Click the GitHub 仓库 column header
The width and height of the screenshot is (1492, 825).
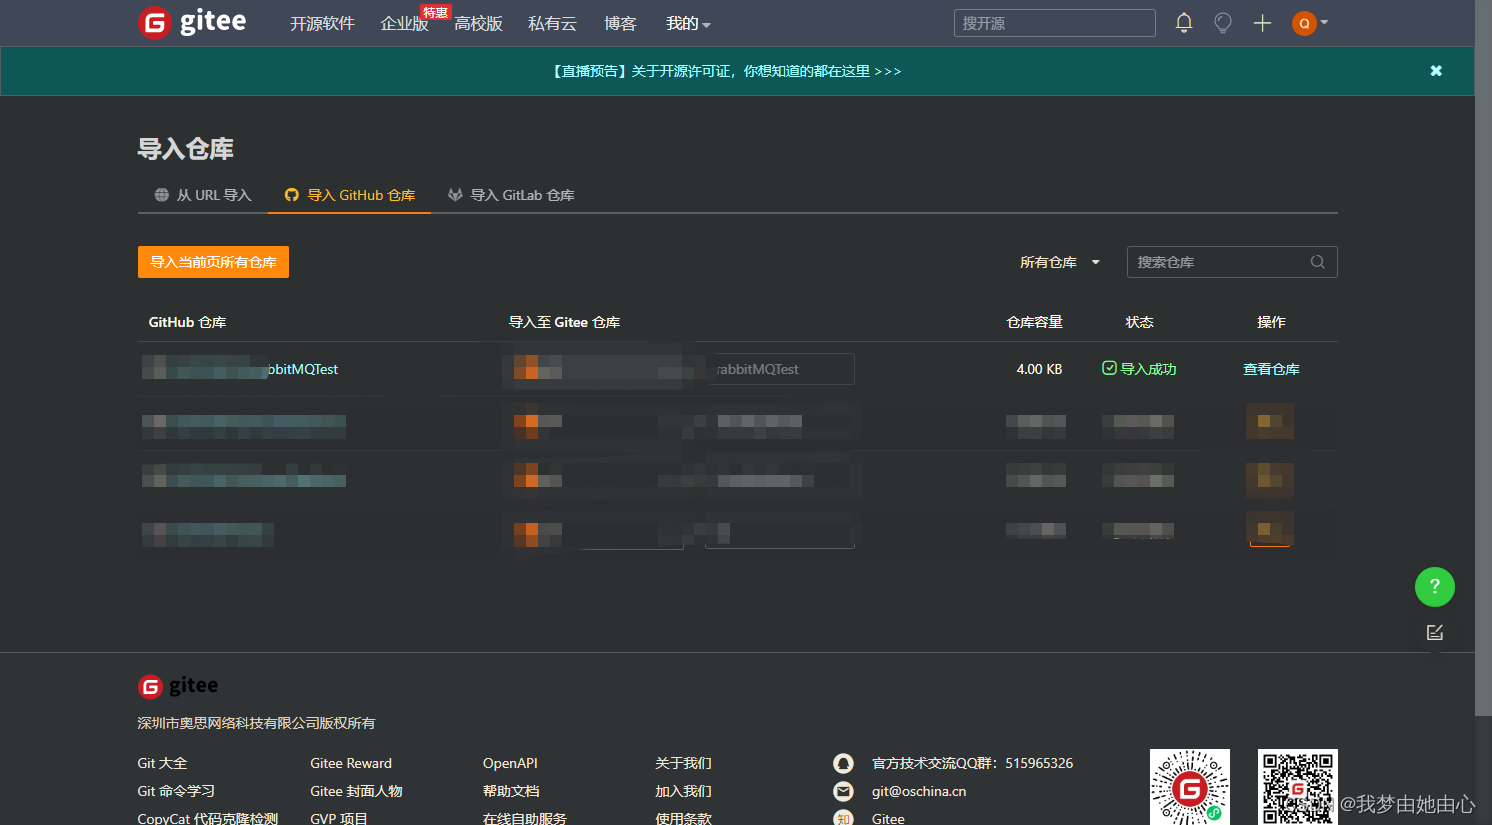[x=187, y=322]
